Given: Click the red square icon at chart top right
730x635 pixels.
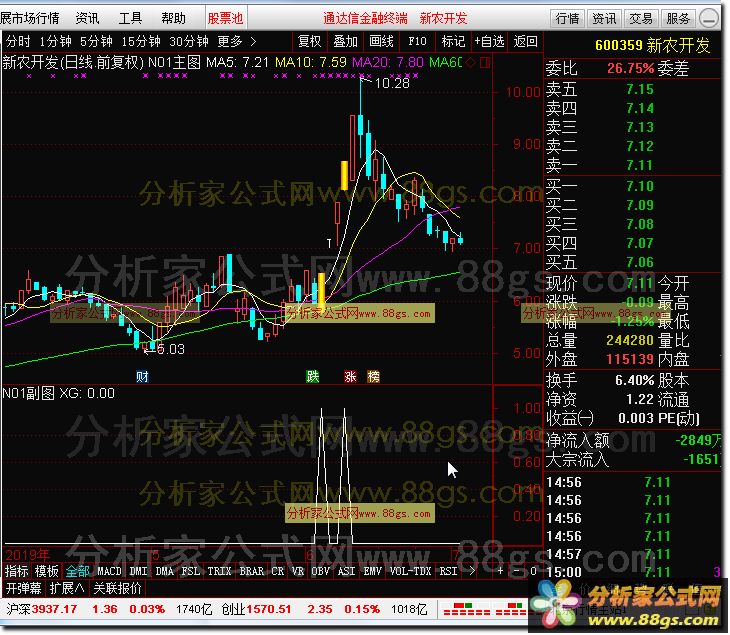Looking at the screenshot, I should point(485,62).
